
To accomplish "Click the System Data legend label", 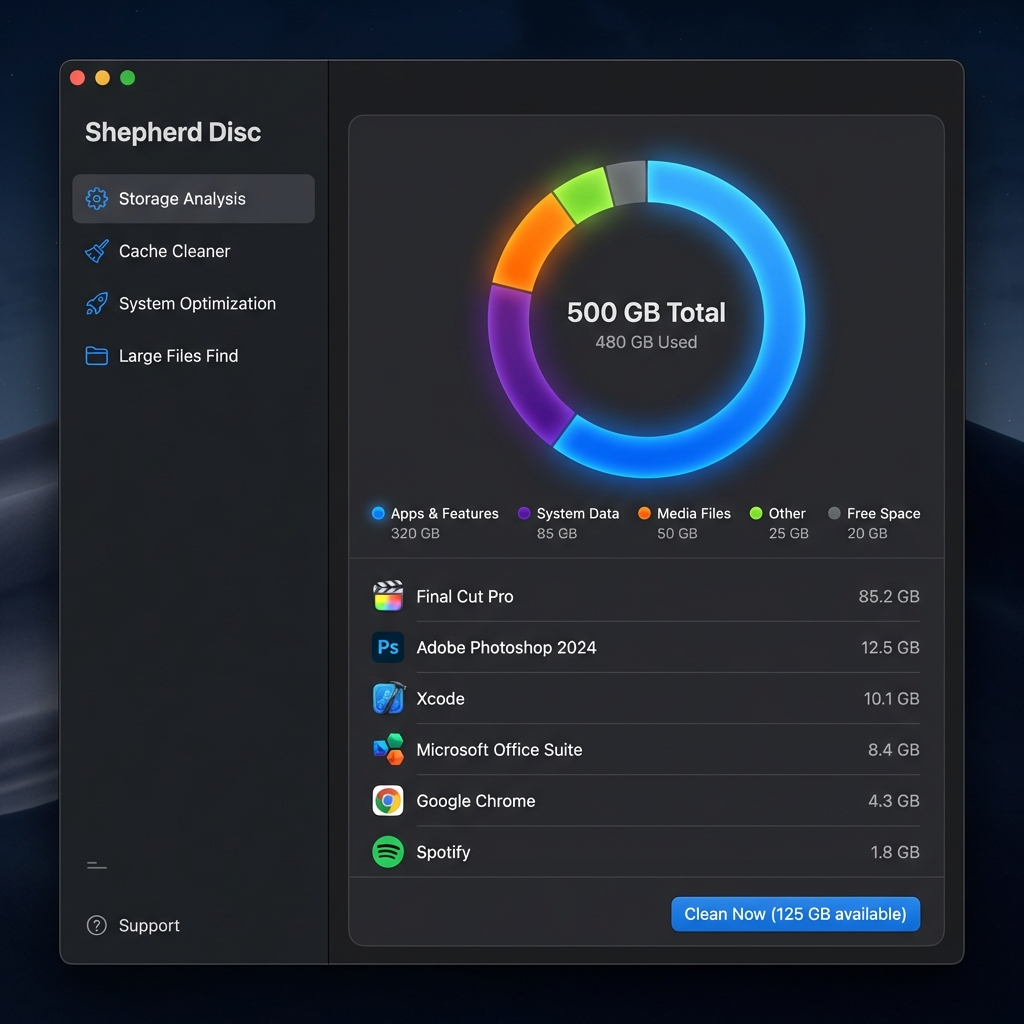I will (578, 513).
